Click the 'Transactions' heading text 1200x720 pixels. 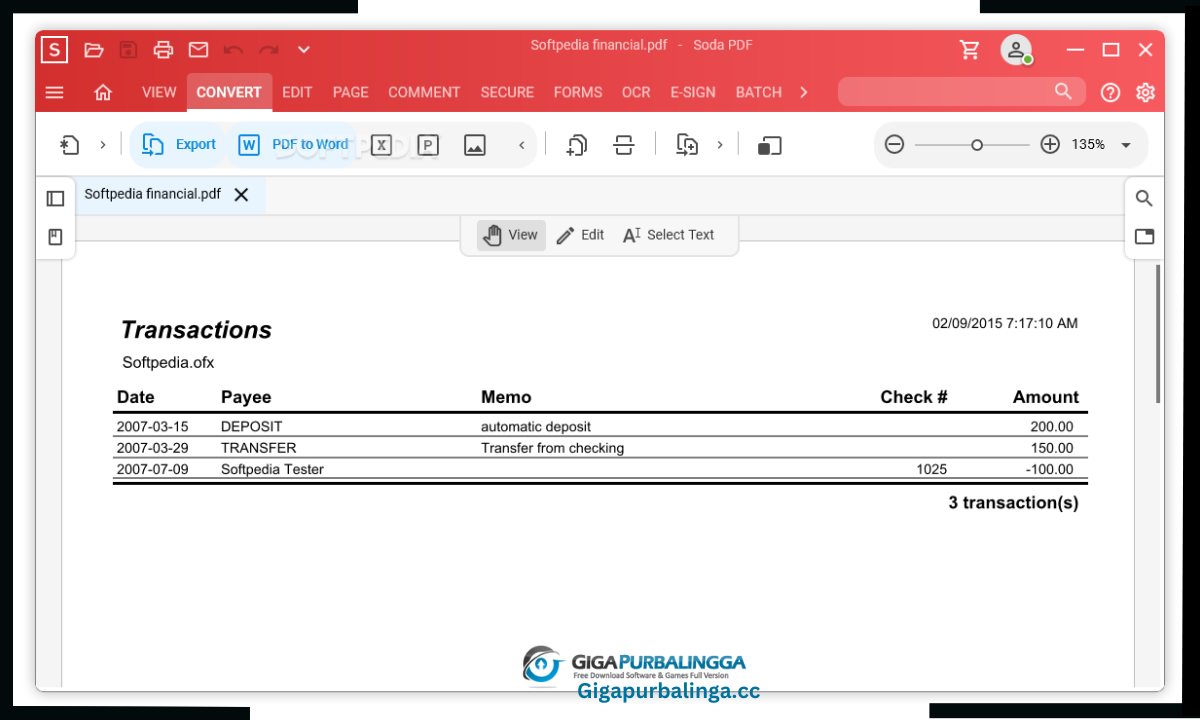(196, 330)
